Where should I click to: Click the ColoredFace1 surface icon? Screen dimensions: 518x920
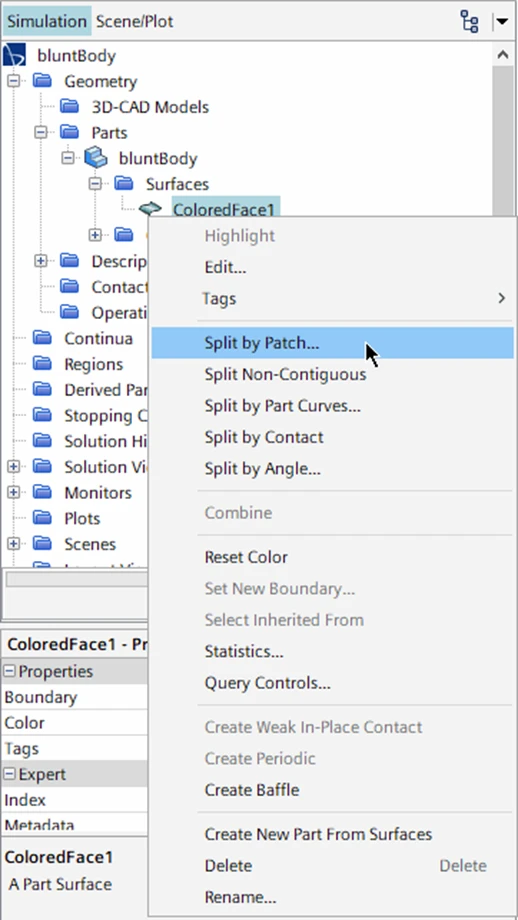coord(151,208)
